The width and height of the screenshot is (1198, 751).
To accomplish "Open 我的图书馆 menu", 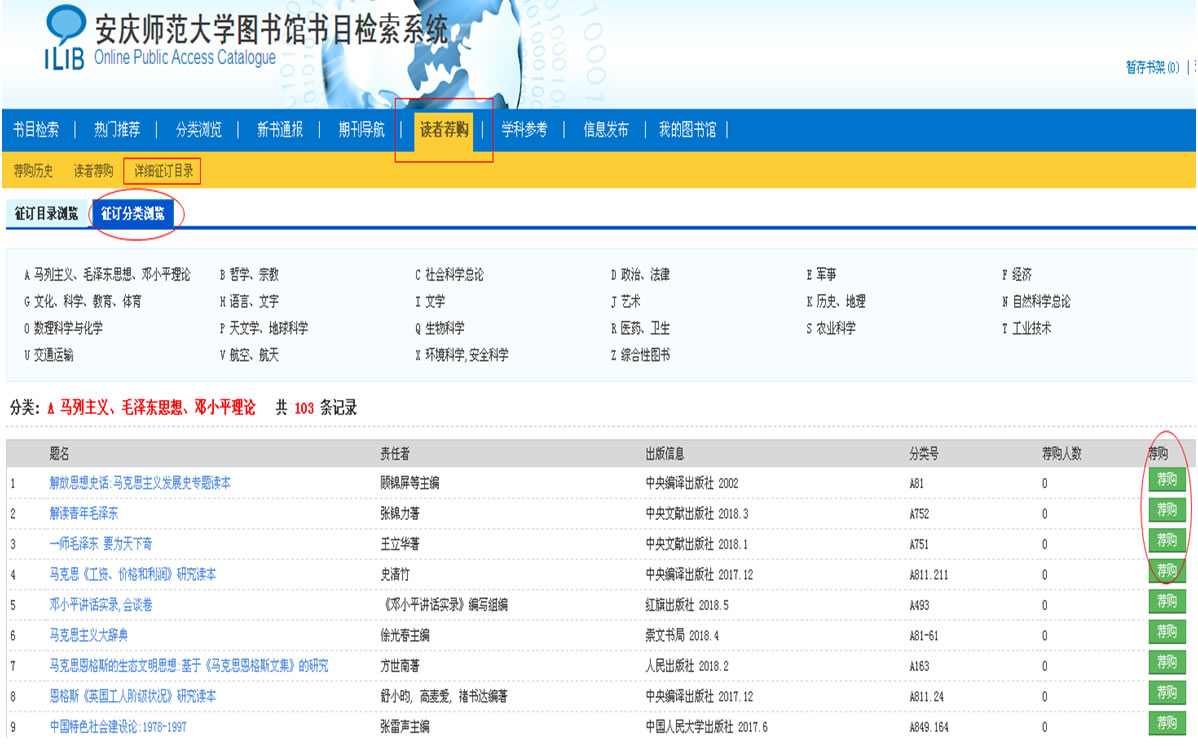I will click(687, 129).
